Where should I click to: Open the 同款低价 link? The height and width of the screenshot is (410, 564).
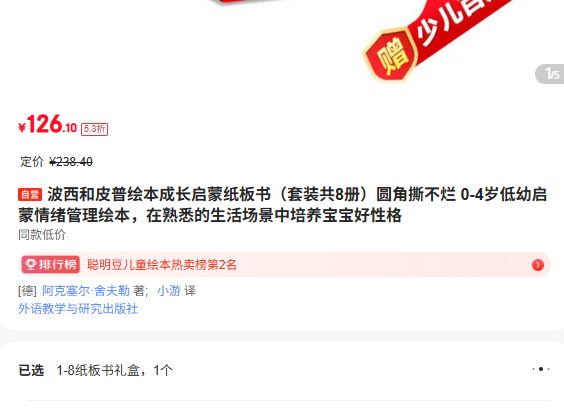click(x=42, y=235)
